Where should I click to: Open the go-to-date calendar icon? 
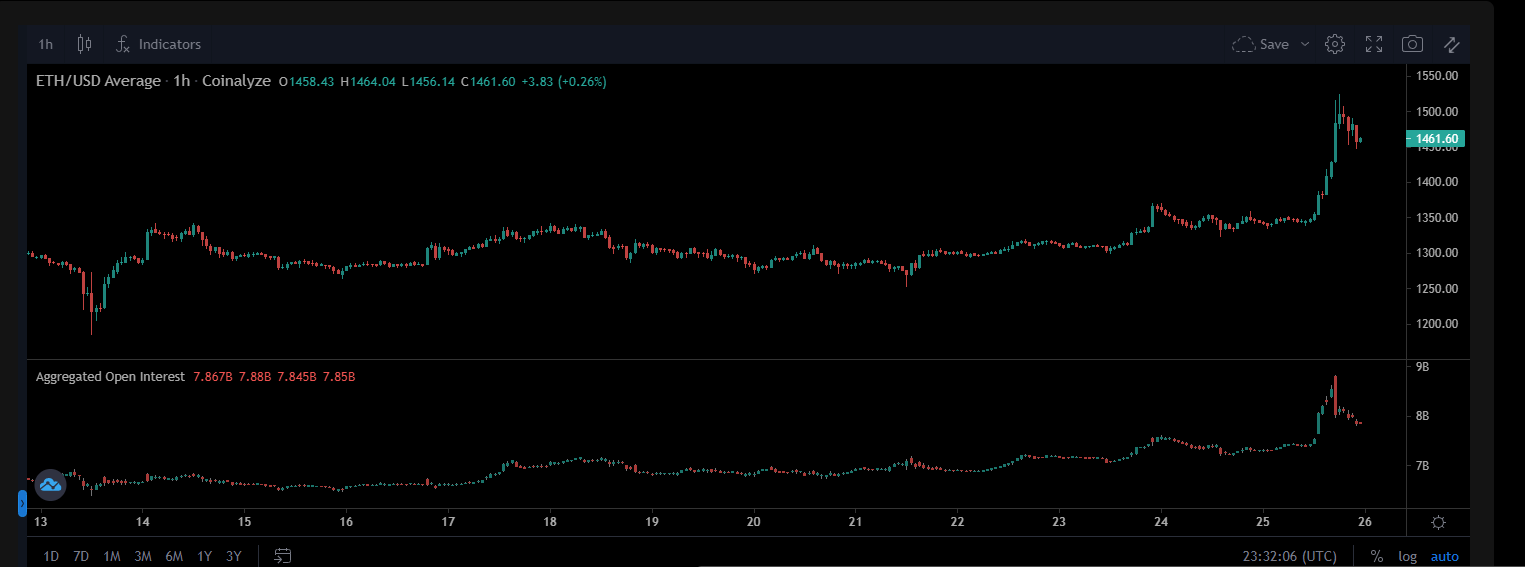pos(283,556)
